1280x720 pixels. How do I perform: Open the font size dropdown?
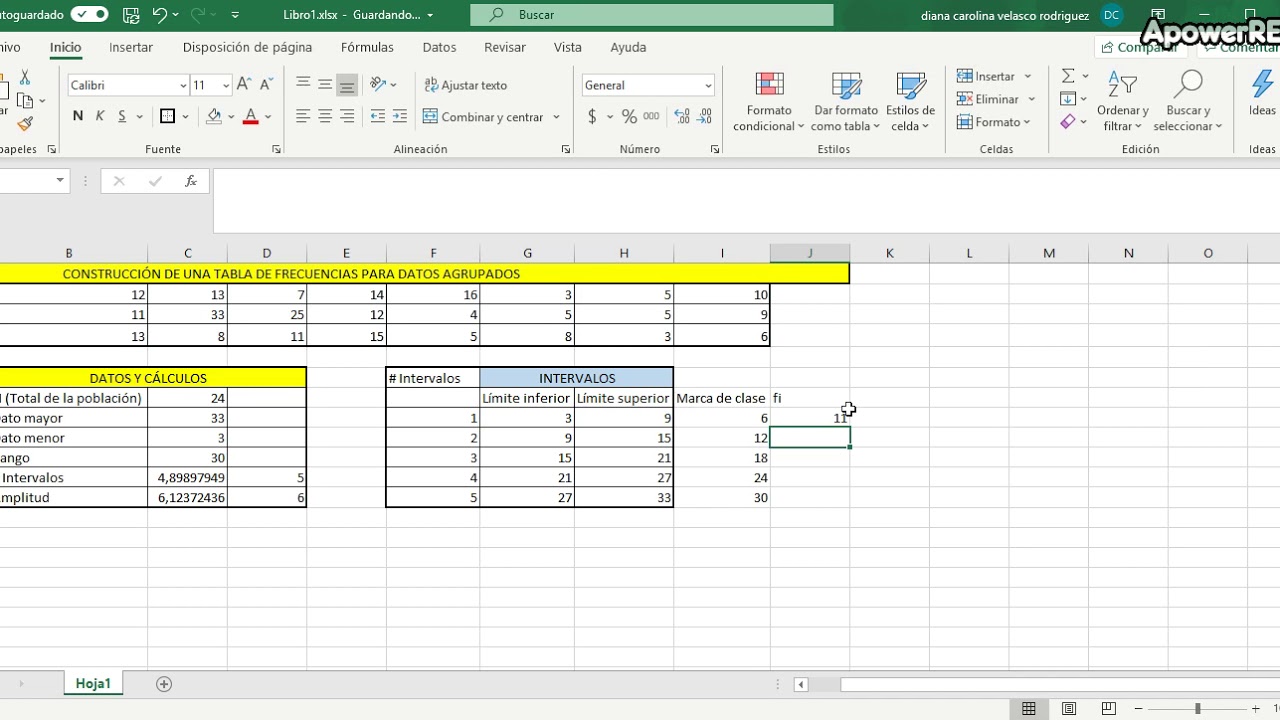click(226, 85)
